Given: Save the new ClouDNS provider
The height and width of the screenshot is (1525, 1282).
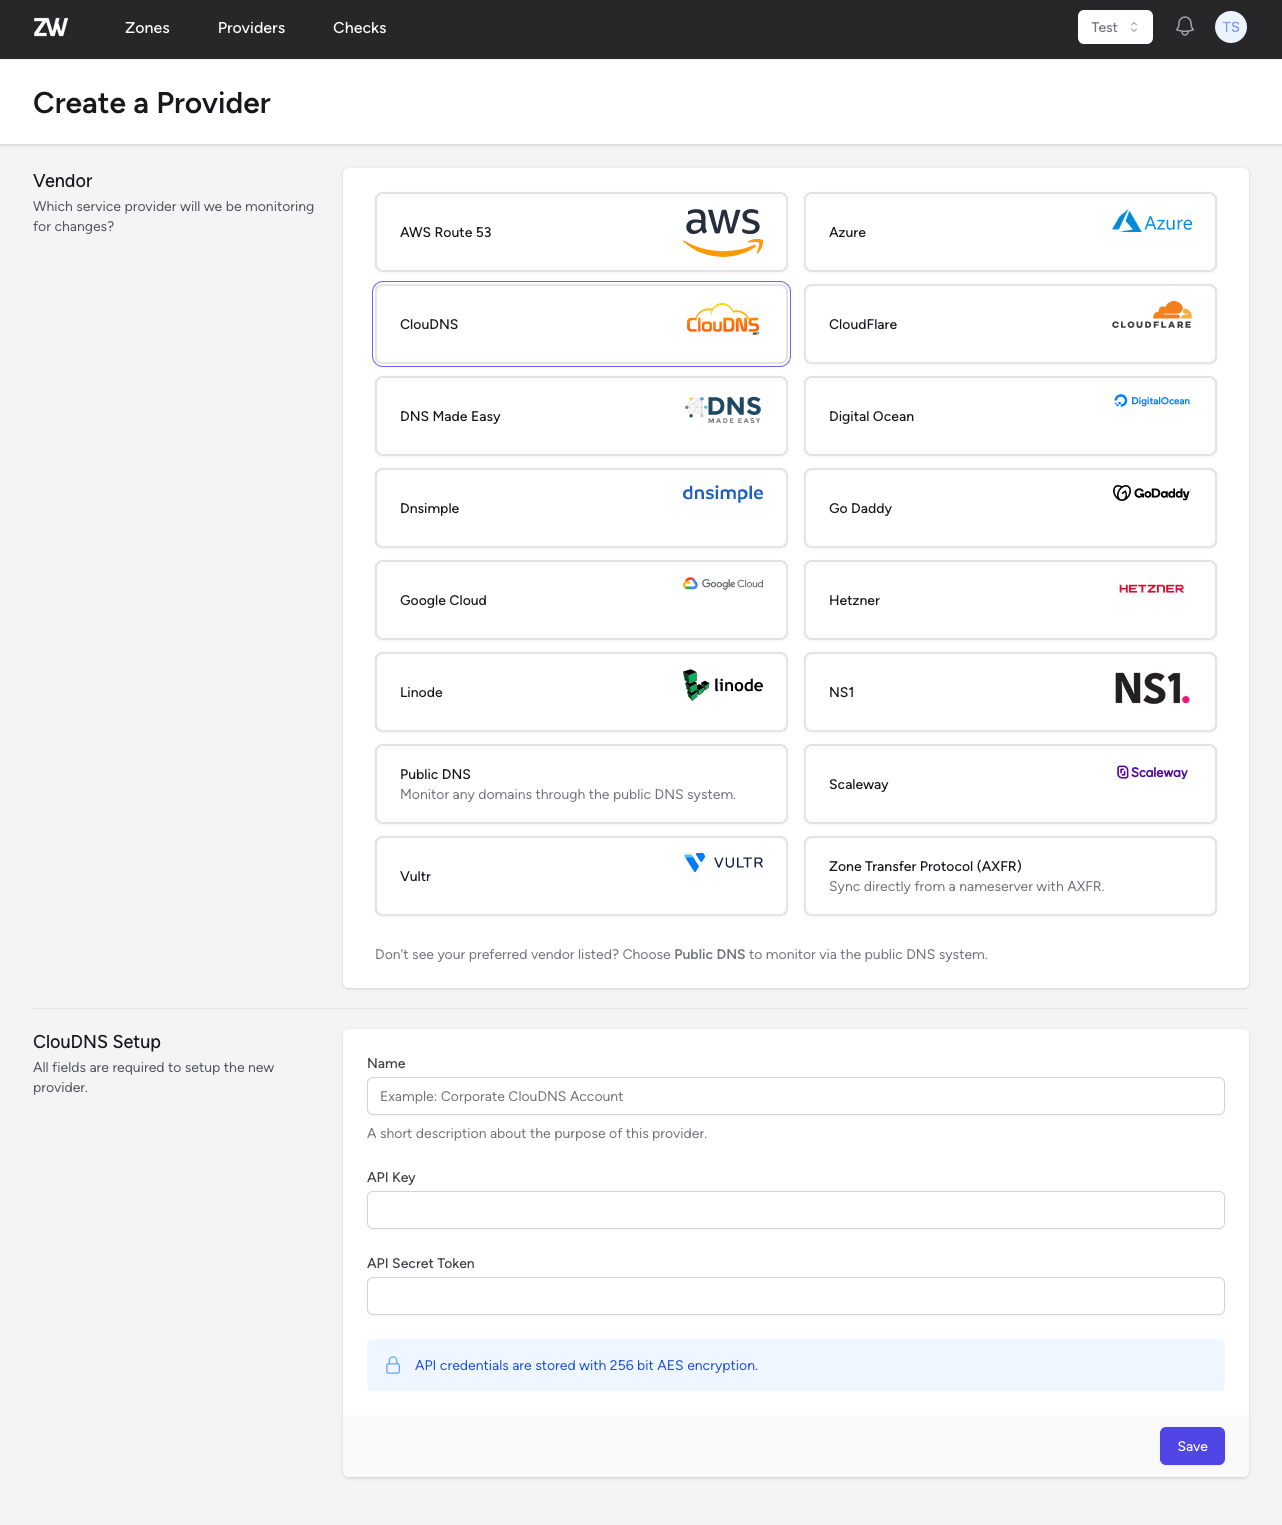Looking at the screenshot, I should pos(1191,1446).
